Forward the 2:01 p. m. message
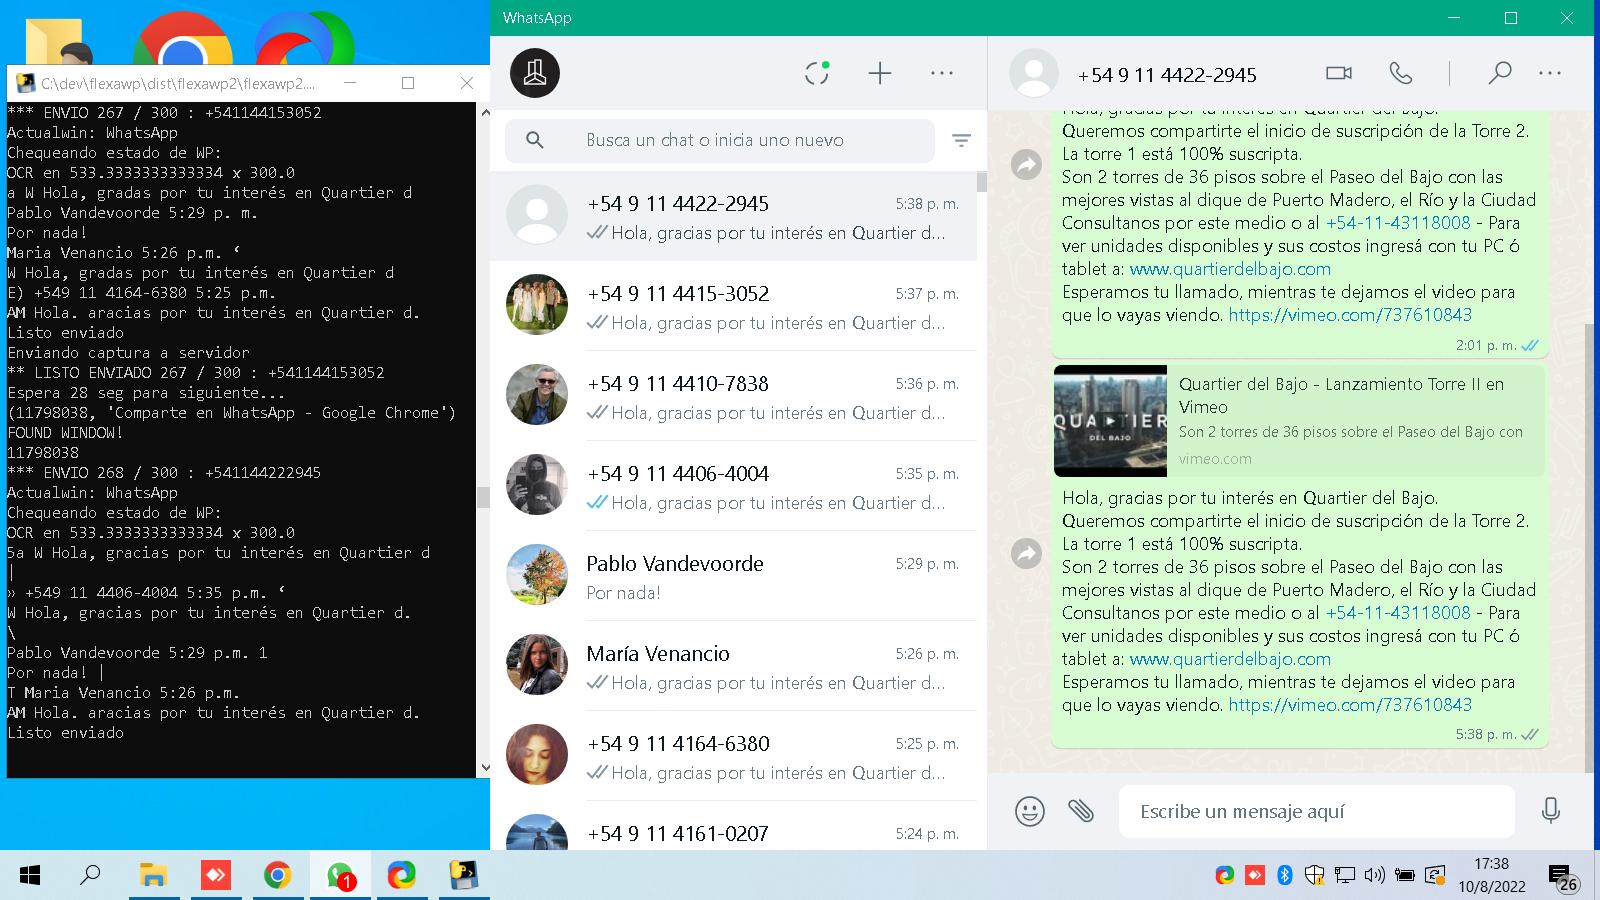Screen dimensions: 1600x900 coord(1027,164)
